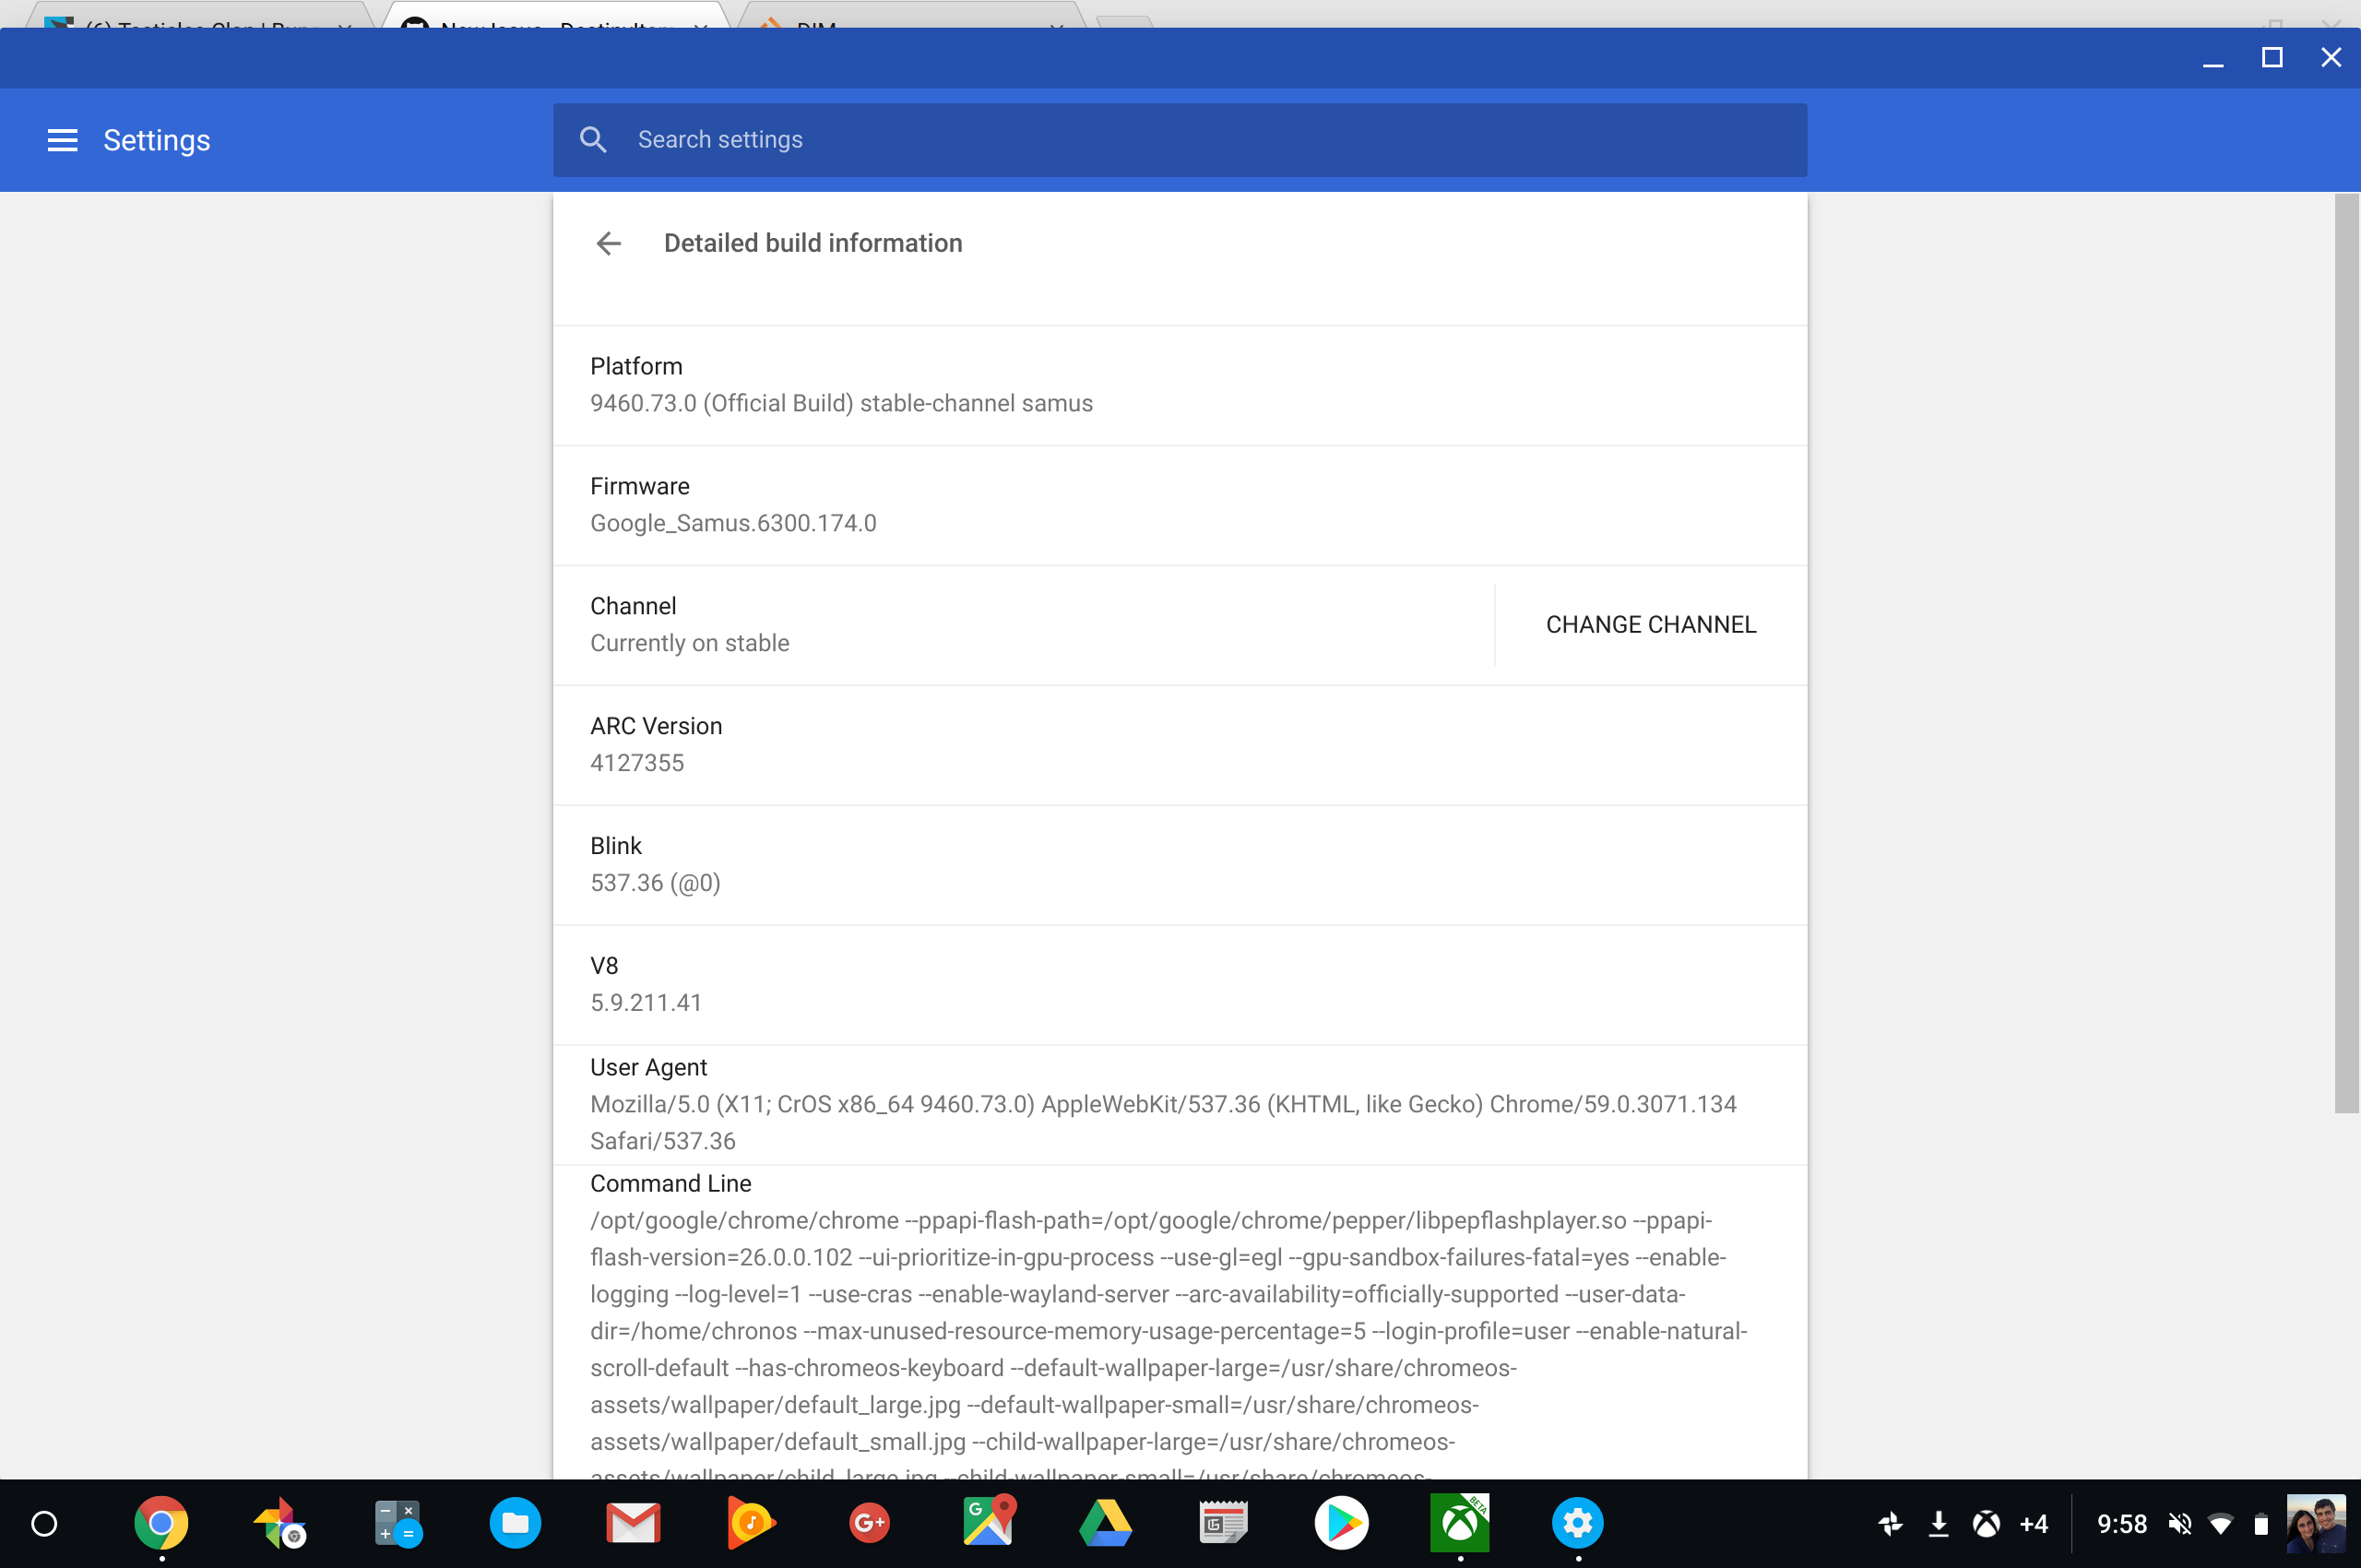
Task: Open Chrome from the shelf
Action: tap(161, 1523)
